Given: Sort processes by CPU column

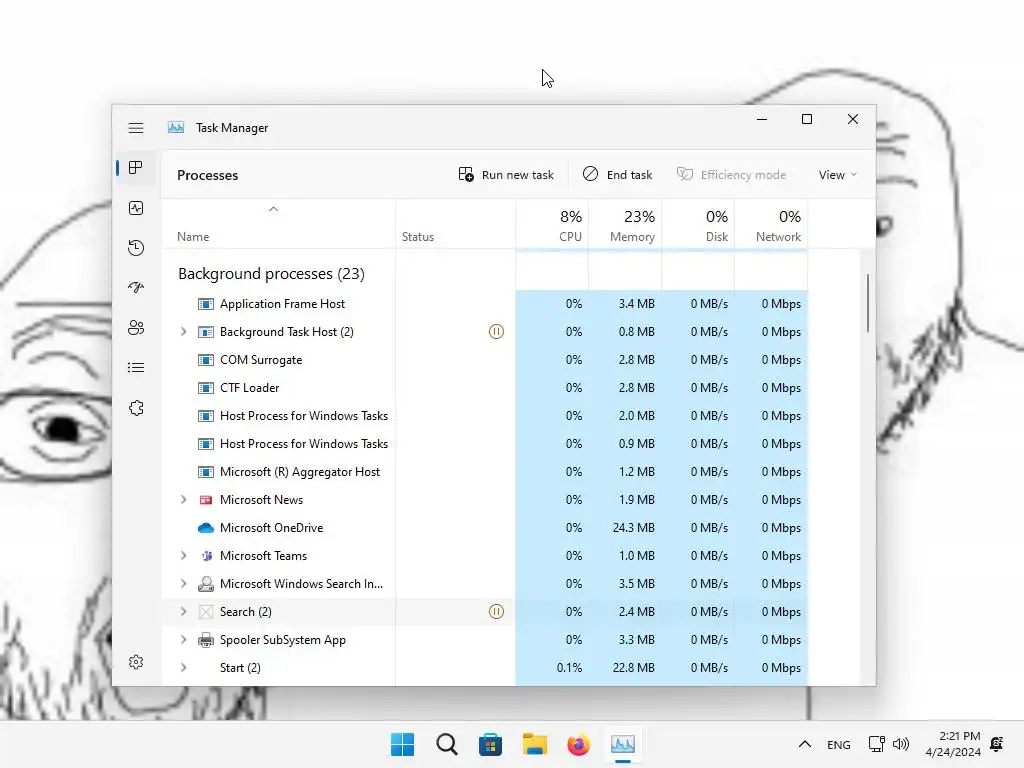Looking at the screenshot, I should click(552, 224).
